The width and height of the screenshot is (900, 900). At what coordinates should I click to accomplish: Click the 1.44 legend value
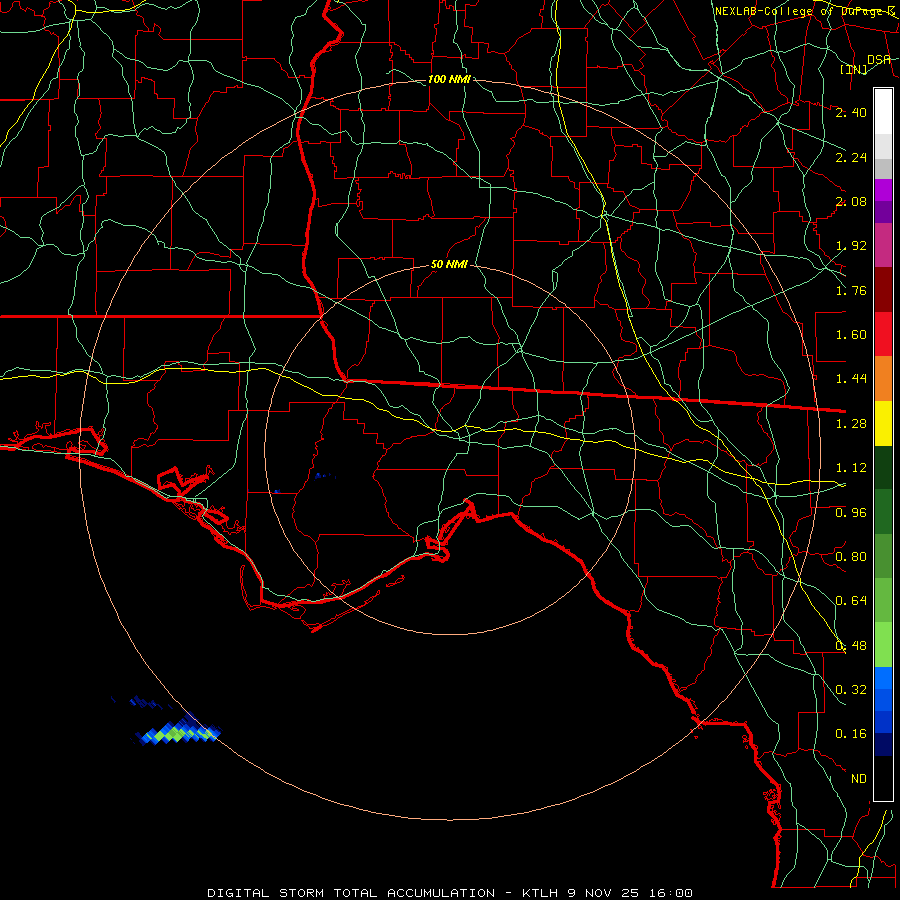[x=851, y=379]
